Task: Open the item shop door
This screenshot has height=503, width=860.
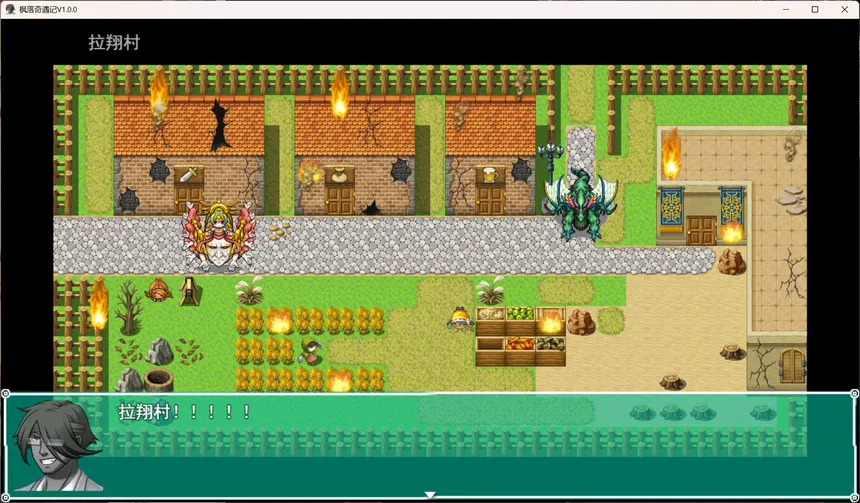Action: tap(339, 200)
